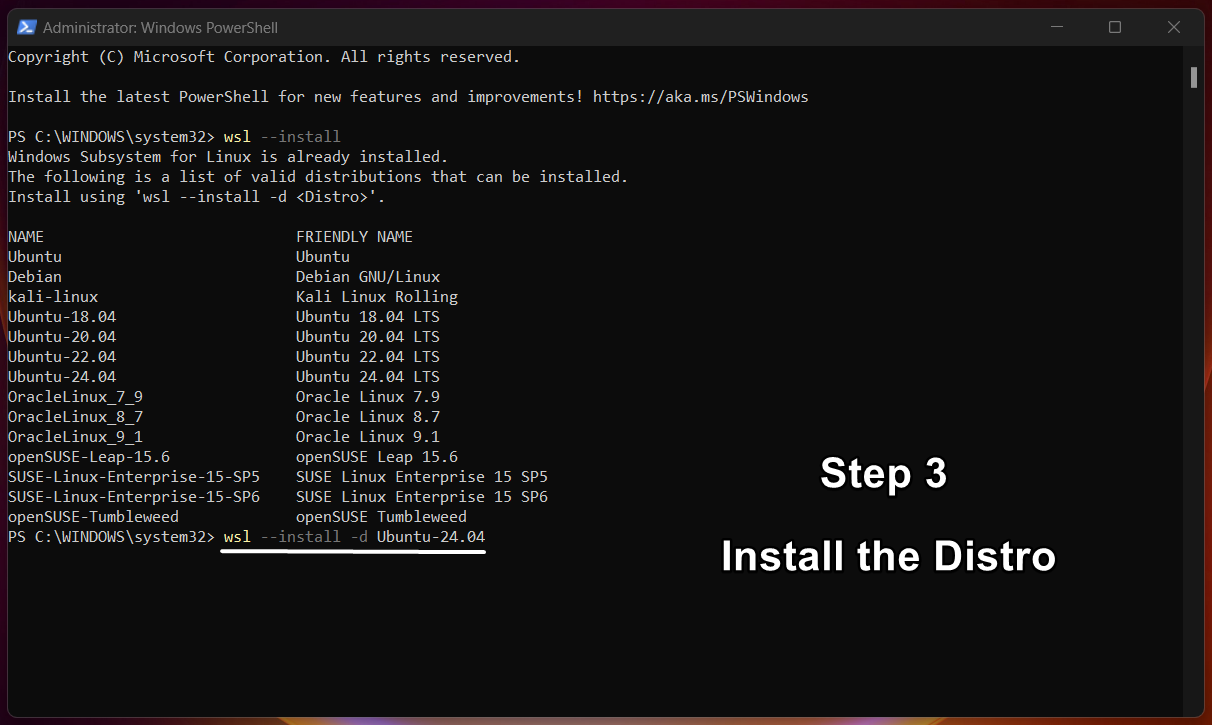Click the 'wsl --install -d Ubuntu-24.04' command
The height and width of the screenshot is (725, 1212).
click(355, 537)
